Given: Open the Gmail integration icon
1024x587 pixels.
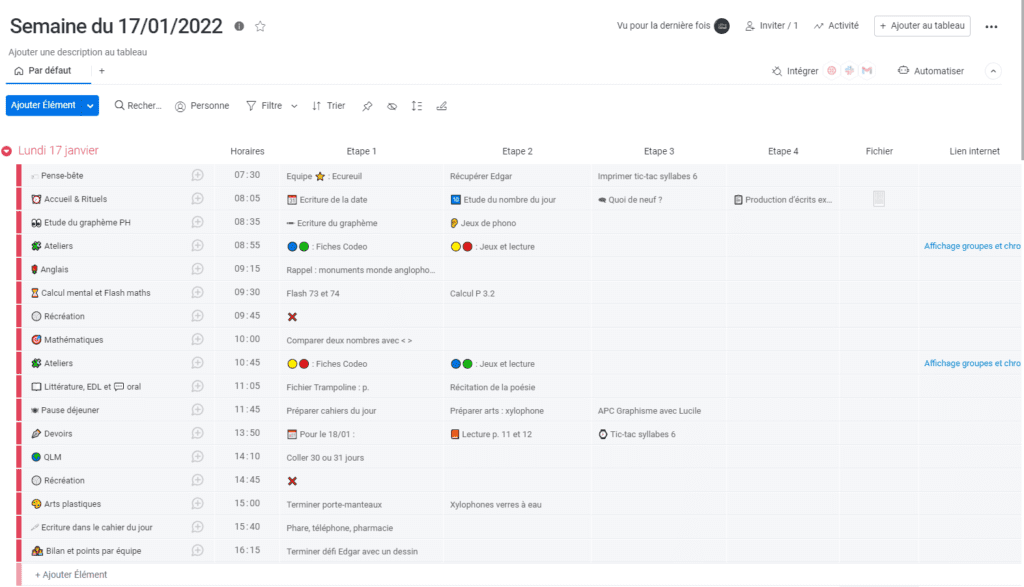Looking at the screenshot, I should coord(867,71).
